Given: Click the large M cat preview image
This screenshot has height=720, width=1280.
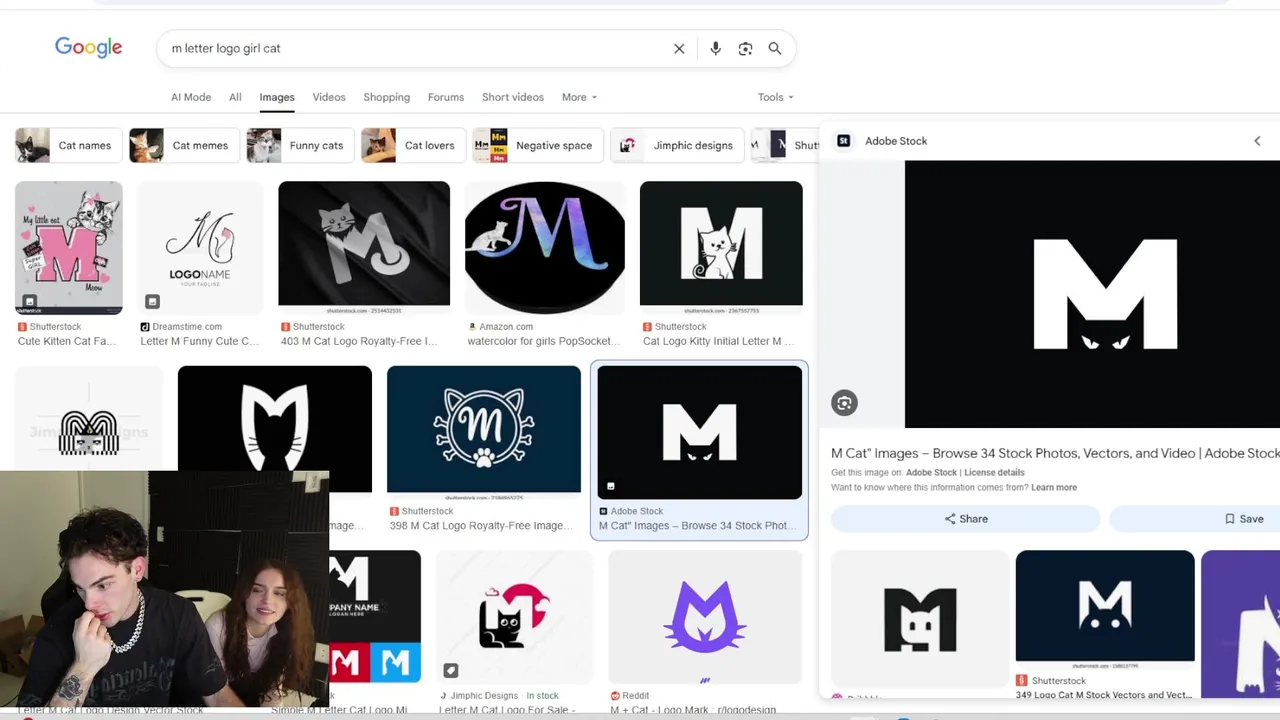Looking at the screenshot, I should tap(1092, 294).
